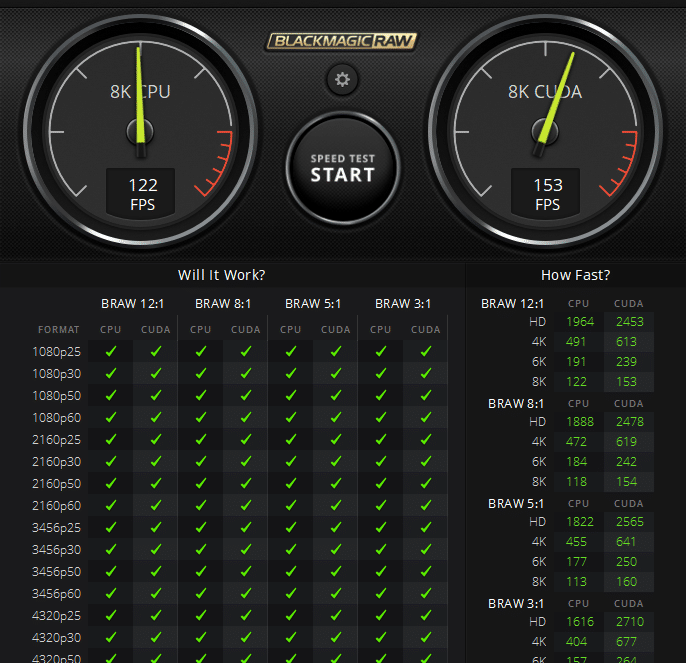Open settings with the gear icon
Viewport: 686px width, 663px height.
[342, 80]
